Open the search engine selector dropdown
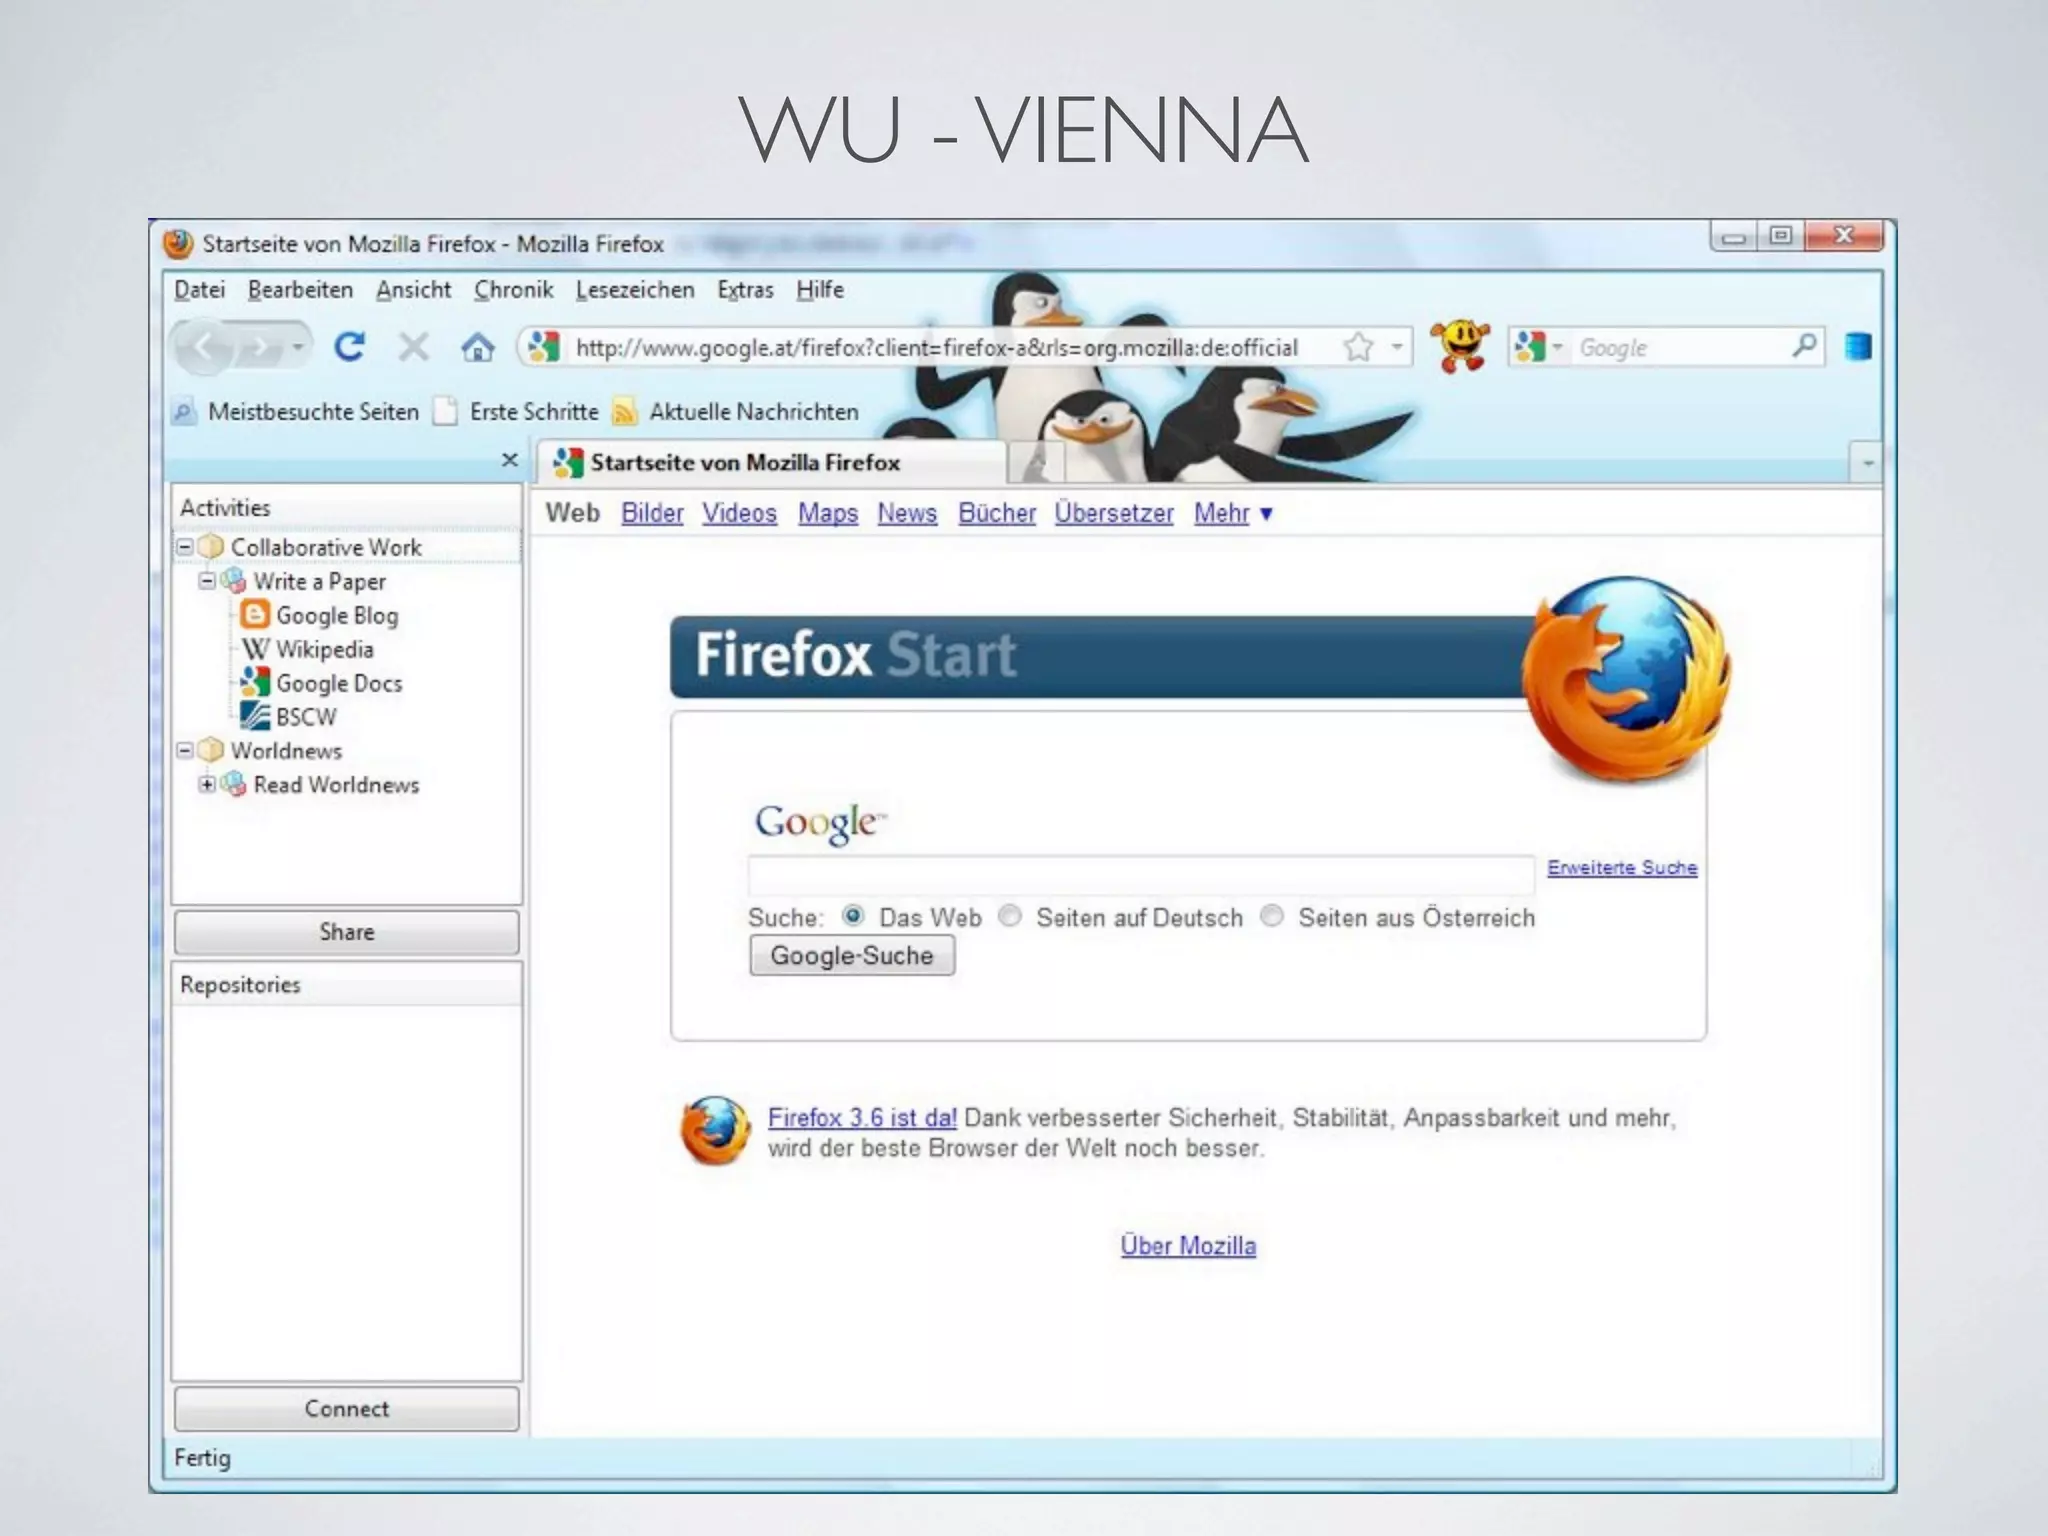The width and height of the screenshot is (2048, 1536). [x=1556, y=347]
